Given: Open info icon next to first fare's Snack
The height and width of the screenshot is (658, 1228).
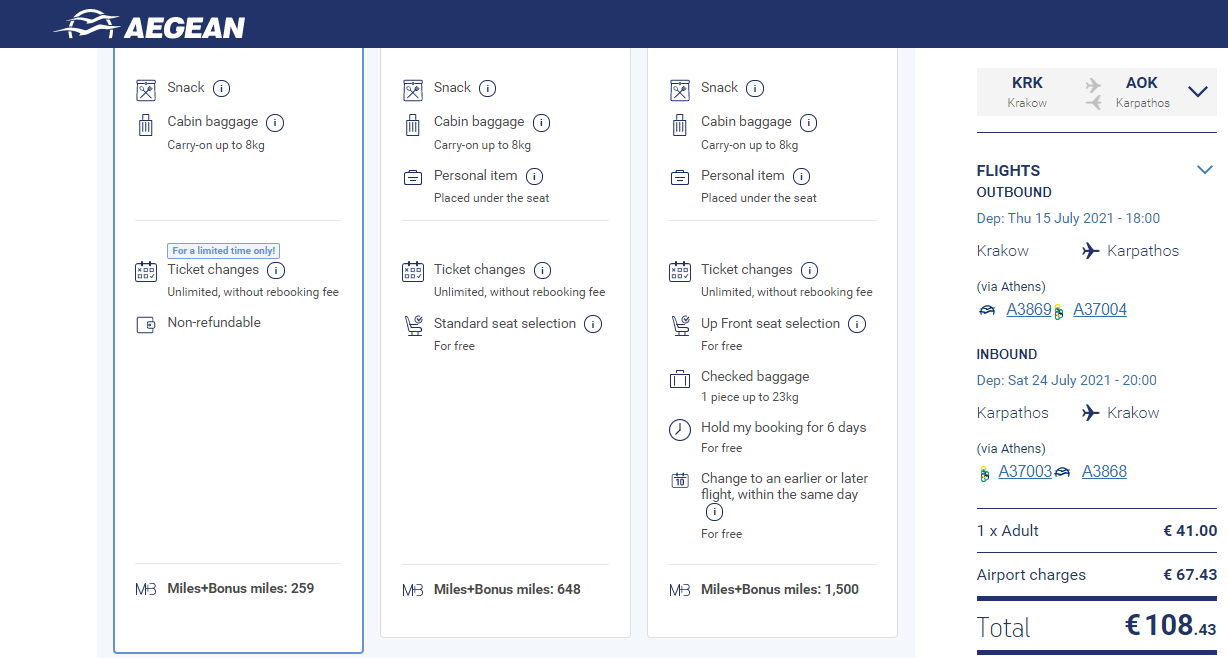Looking at the screenshot, I should pos(222,88).
